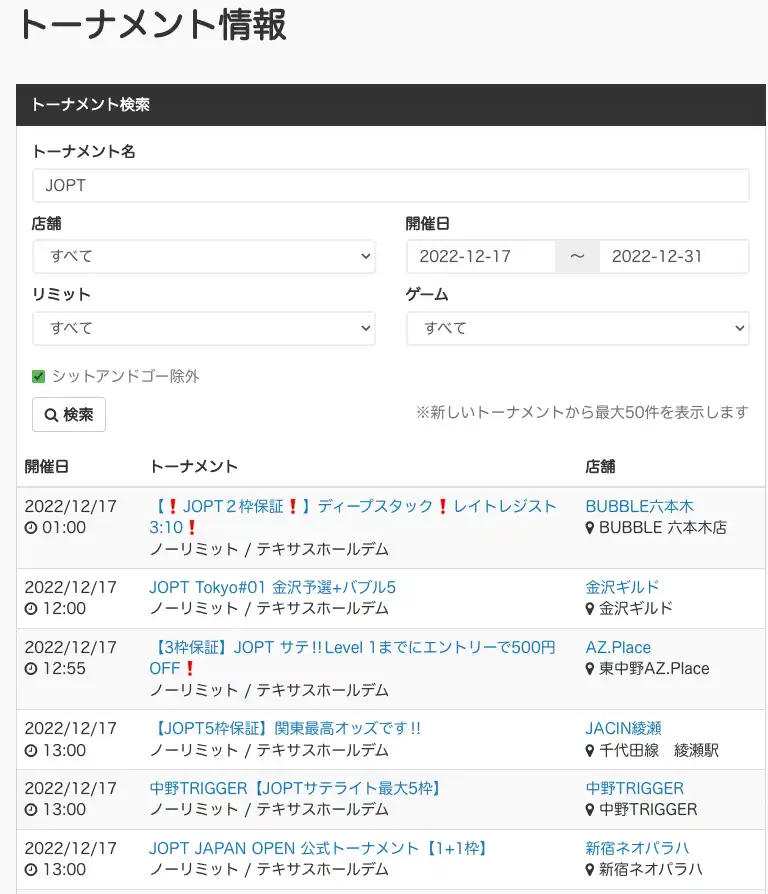
Task: Open the AZ.Place store link
Action: pos(618,647)
